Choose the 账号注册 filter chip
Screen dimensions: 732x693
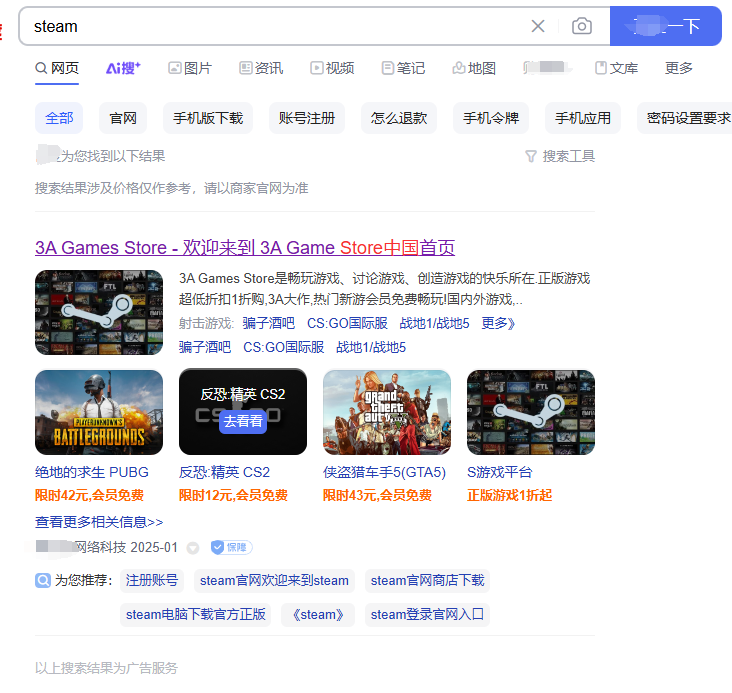pyautogui.click(x=307, y=118)
